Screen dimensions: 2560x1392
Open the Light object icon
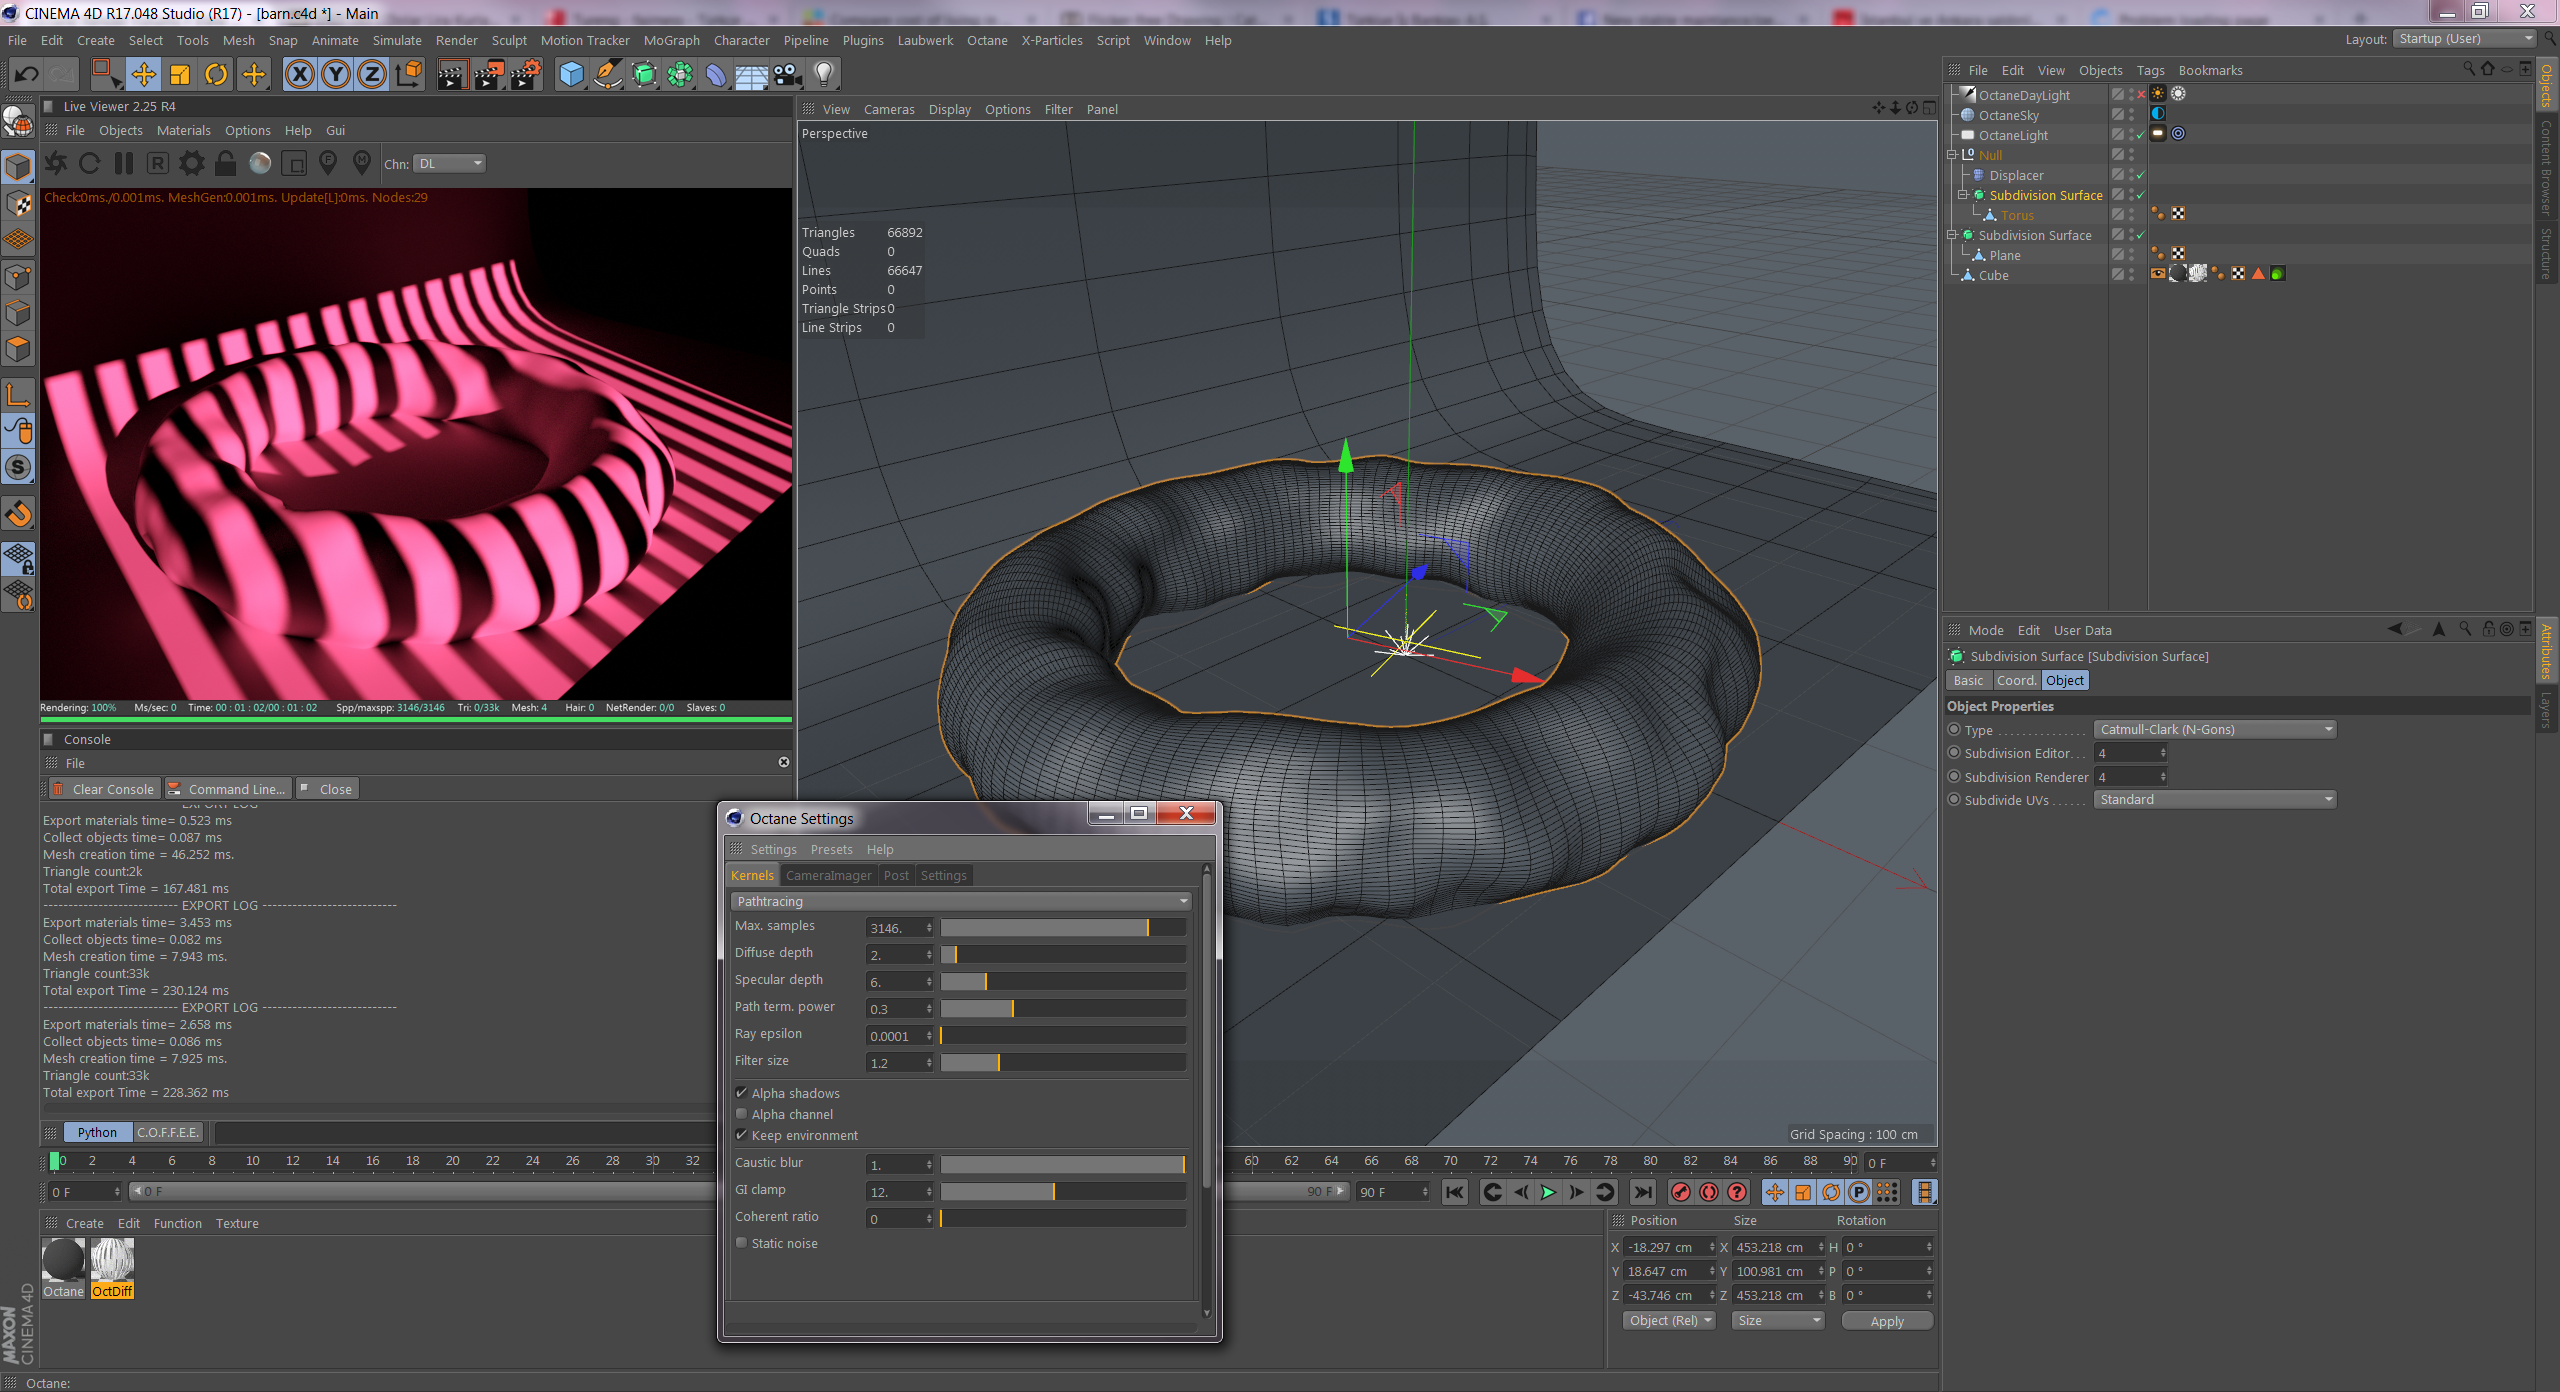point(824,74)
